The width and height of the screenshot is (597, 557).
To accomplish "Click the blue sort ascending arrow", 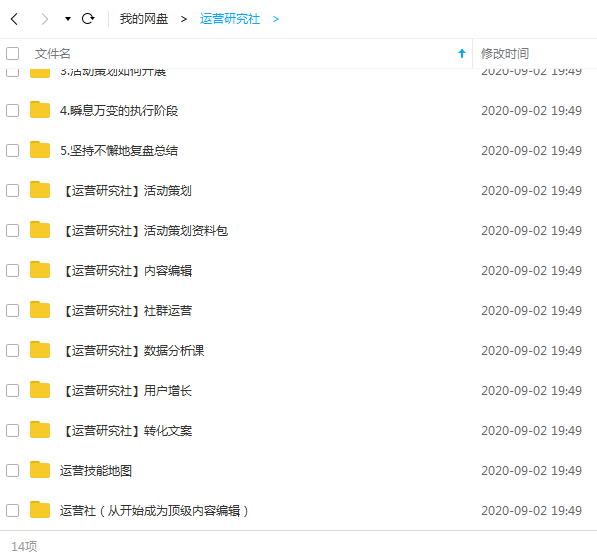I will [x=462, y=54].
